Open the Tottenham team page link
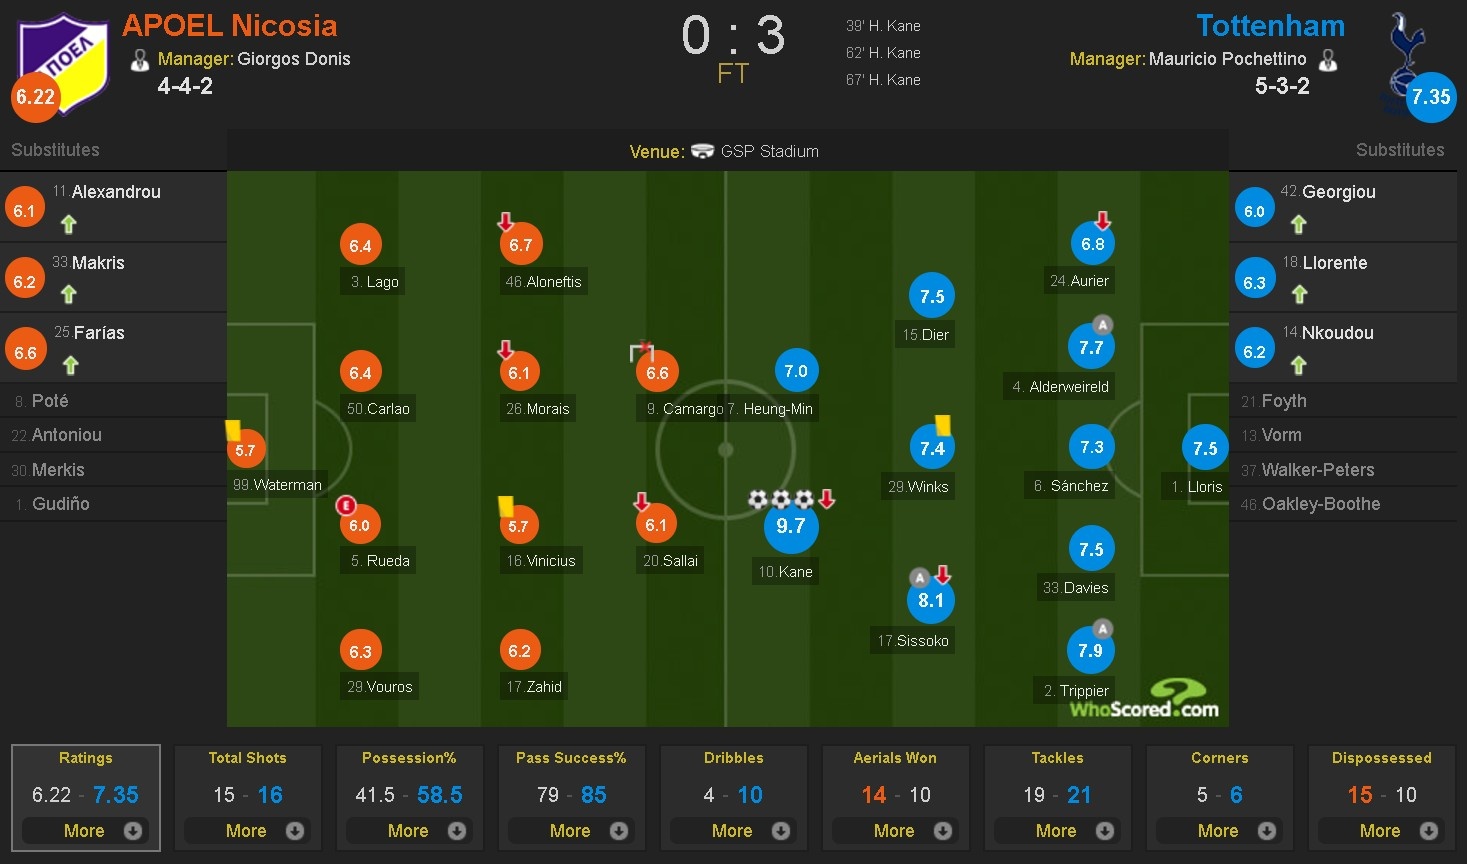The height and width of the screenshot is (864, 1467). click(x=1270, y=25)
